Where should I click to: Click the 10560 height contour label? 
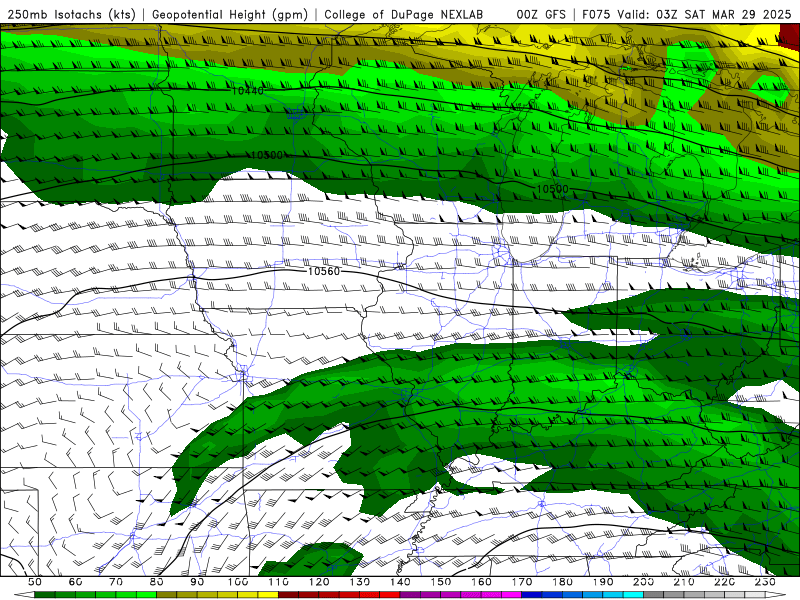pos(323,271)
